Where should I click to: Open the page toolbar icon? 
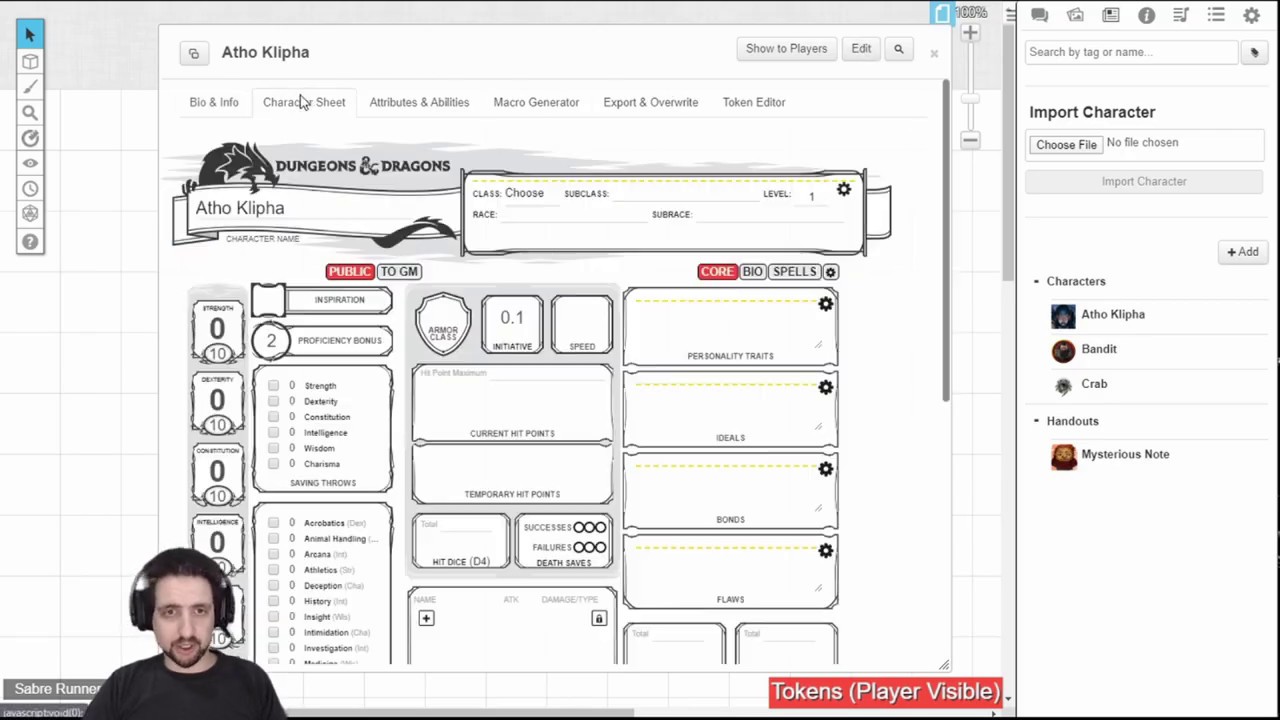[x=942, y=13]
